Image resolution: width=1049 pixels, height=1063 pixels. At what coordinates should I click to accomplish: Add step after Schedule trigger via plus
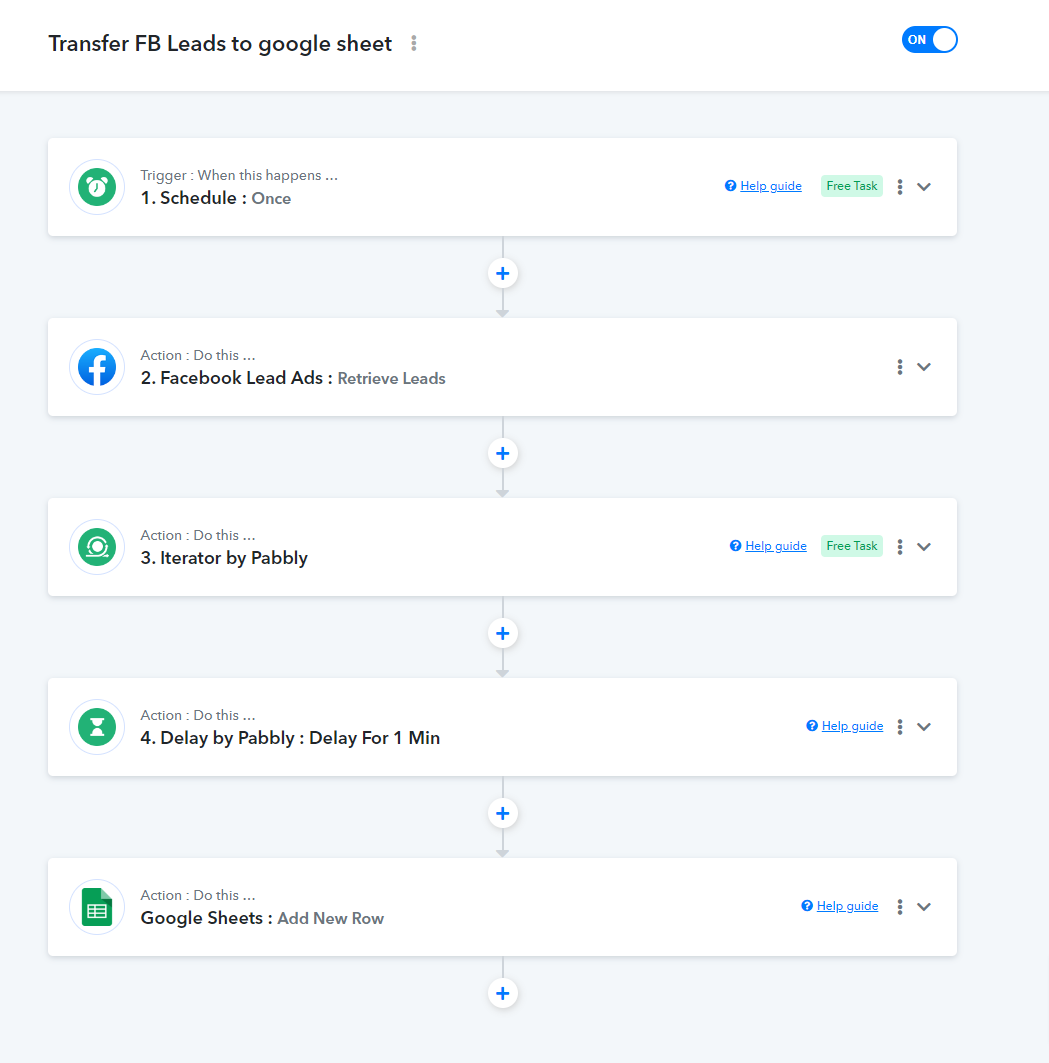pos(502,273)
